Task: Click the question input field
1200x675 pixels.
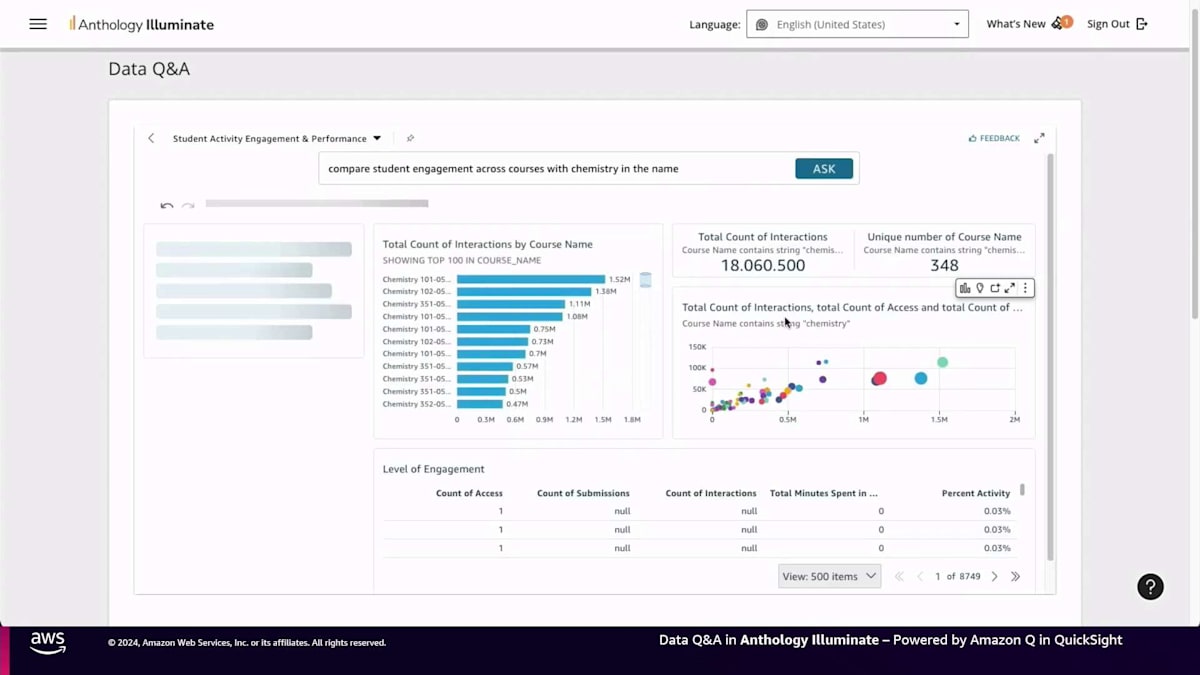Action: tap(556, 168)
